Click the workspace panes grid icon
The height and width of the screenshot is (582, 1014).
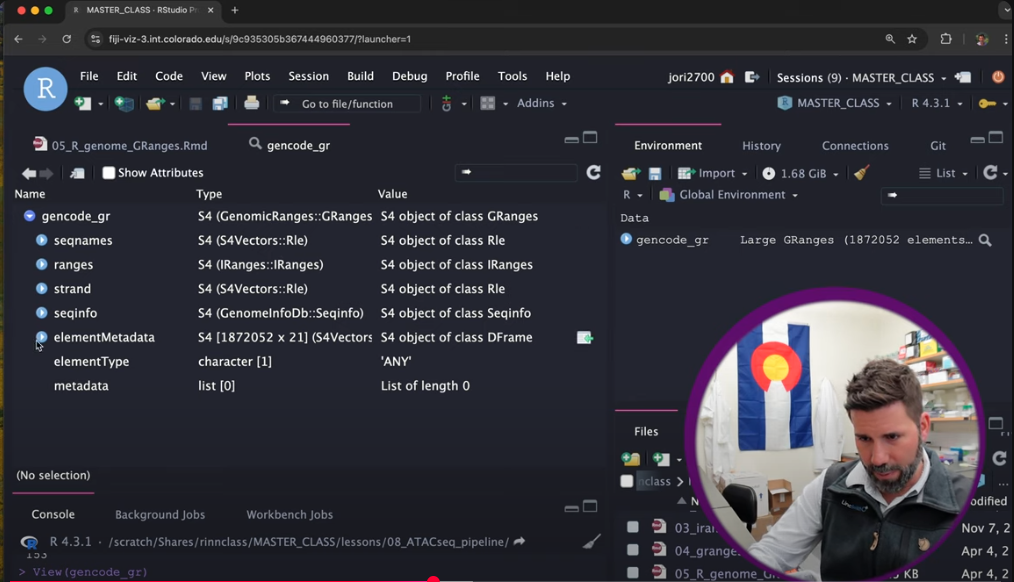pos(488,103)
